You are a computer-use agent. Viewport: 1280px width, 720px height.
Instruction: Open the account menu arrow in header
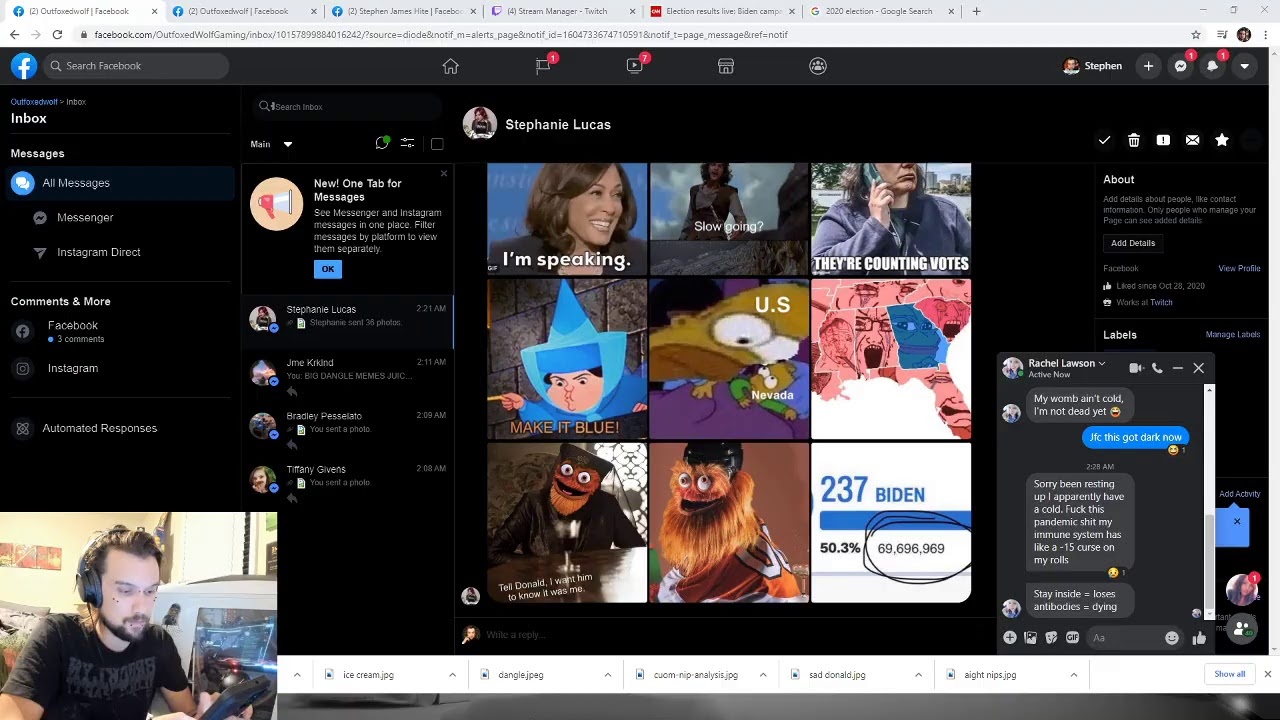1244,66
